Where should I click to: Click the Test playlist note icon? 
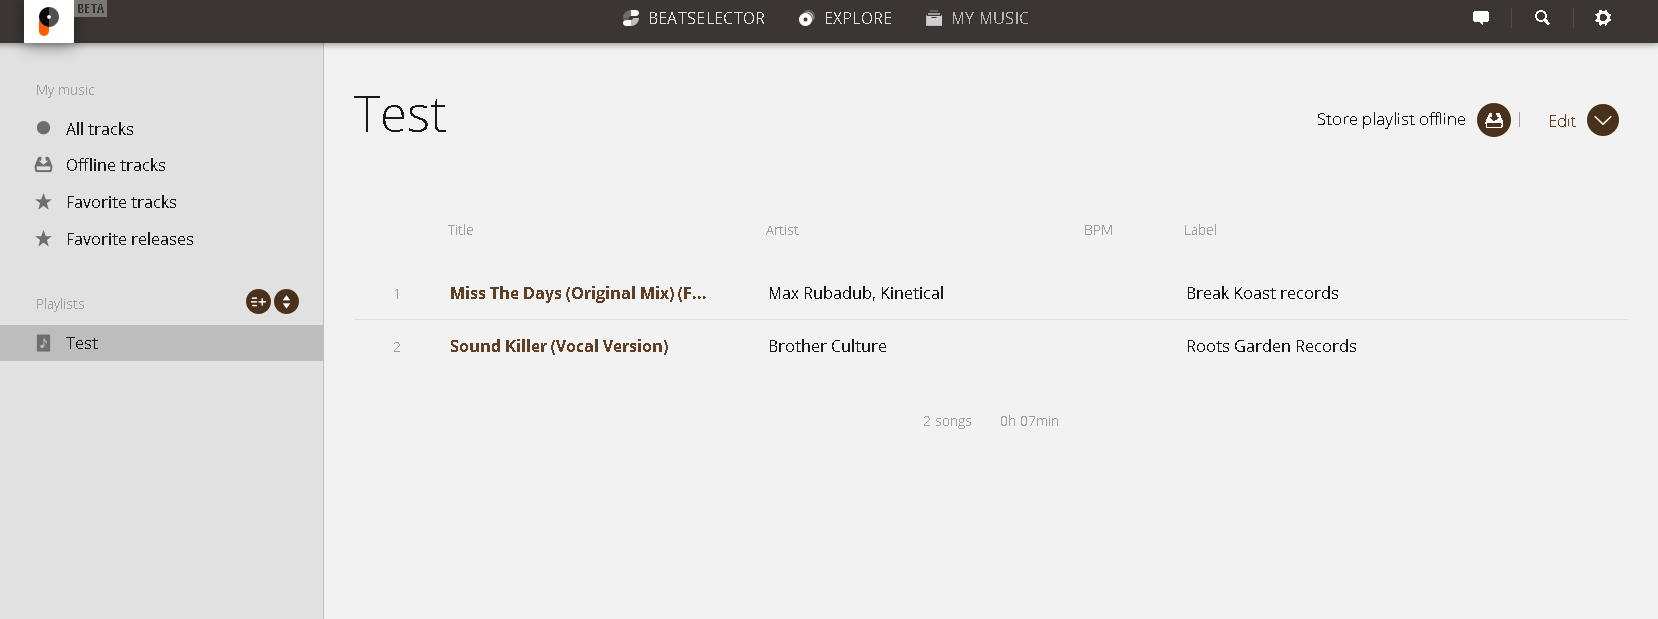[x=43, y=343]
